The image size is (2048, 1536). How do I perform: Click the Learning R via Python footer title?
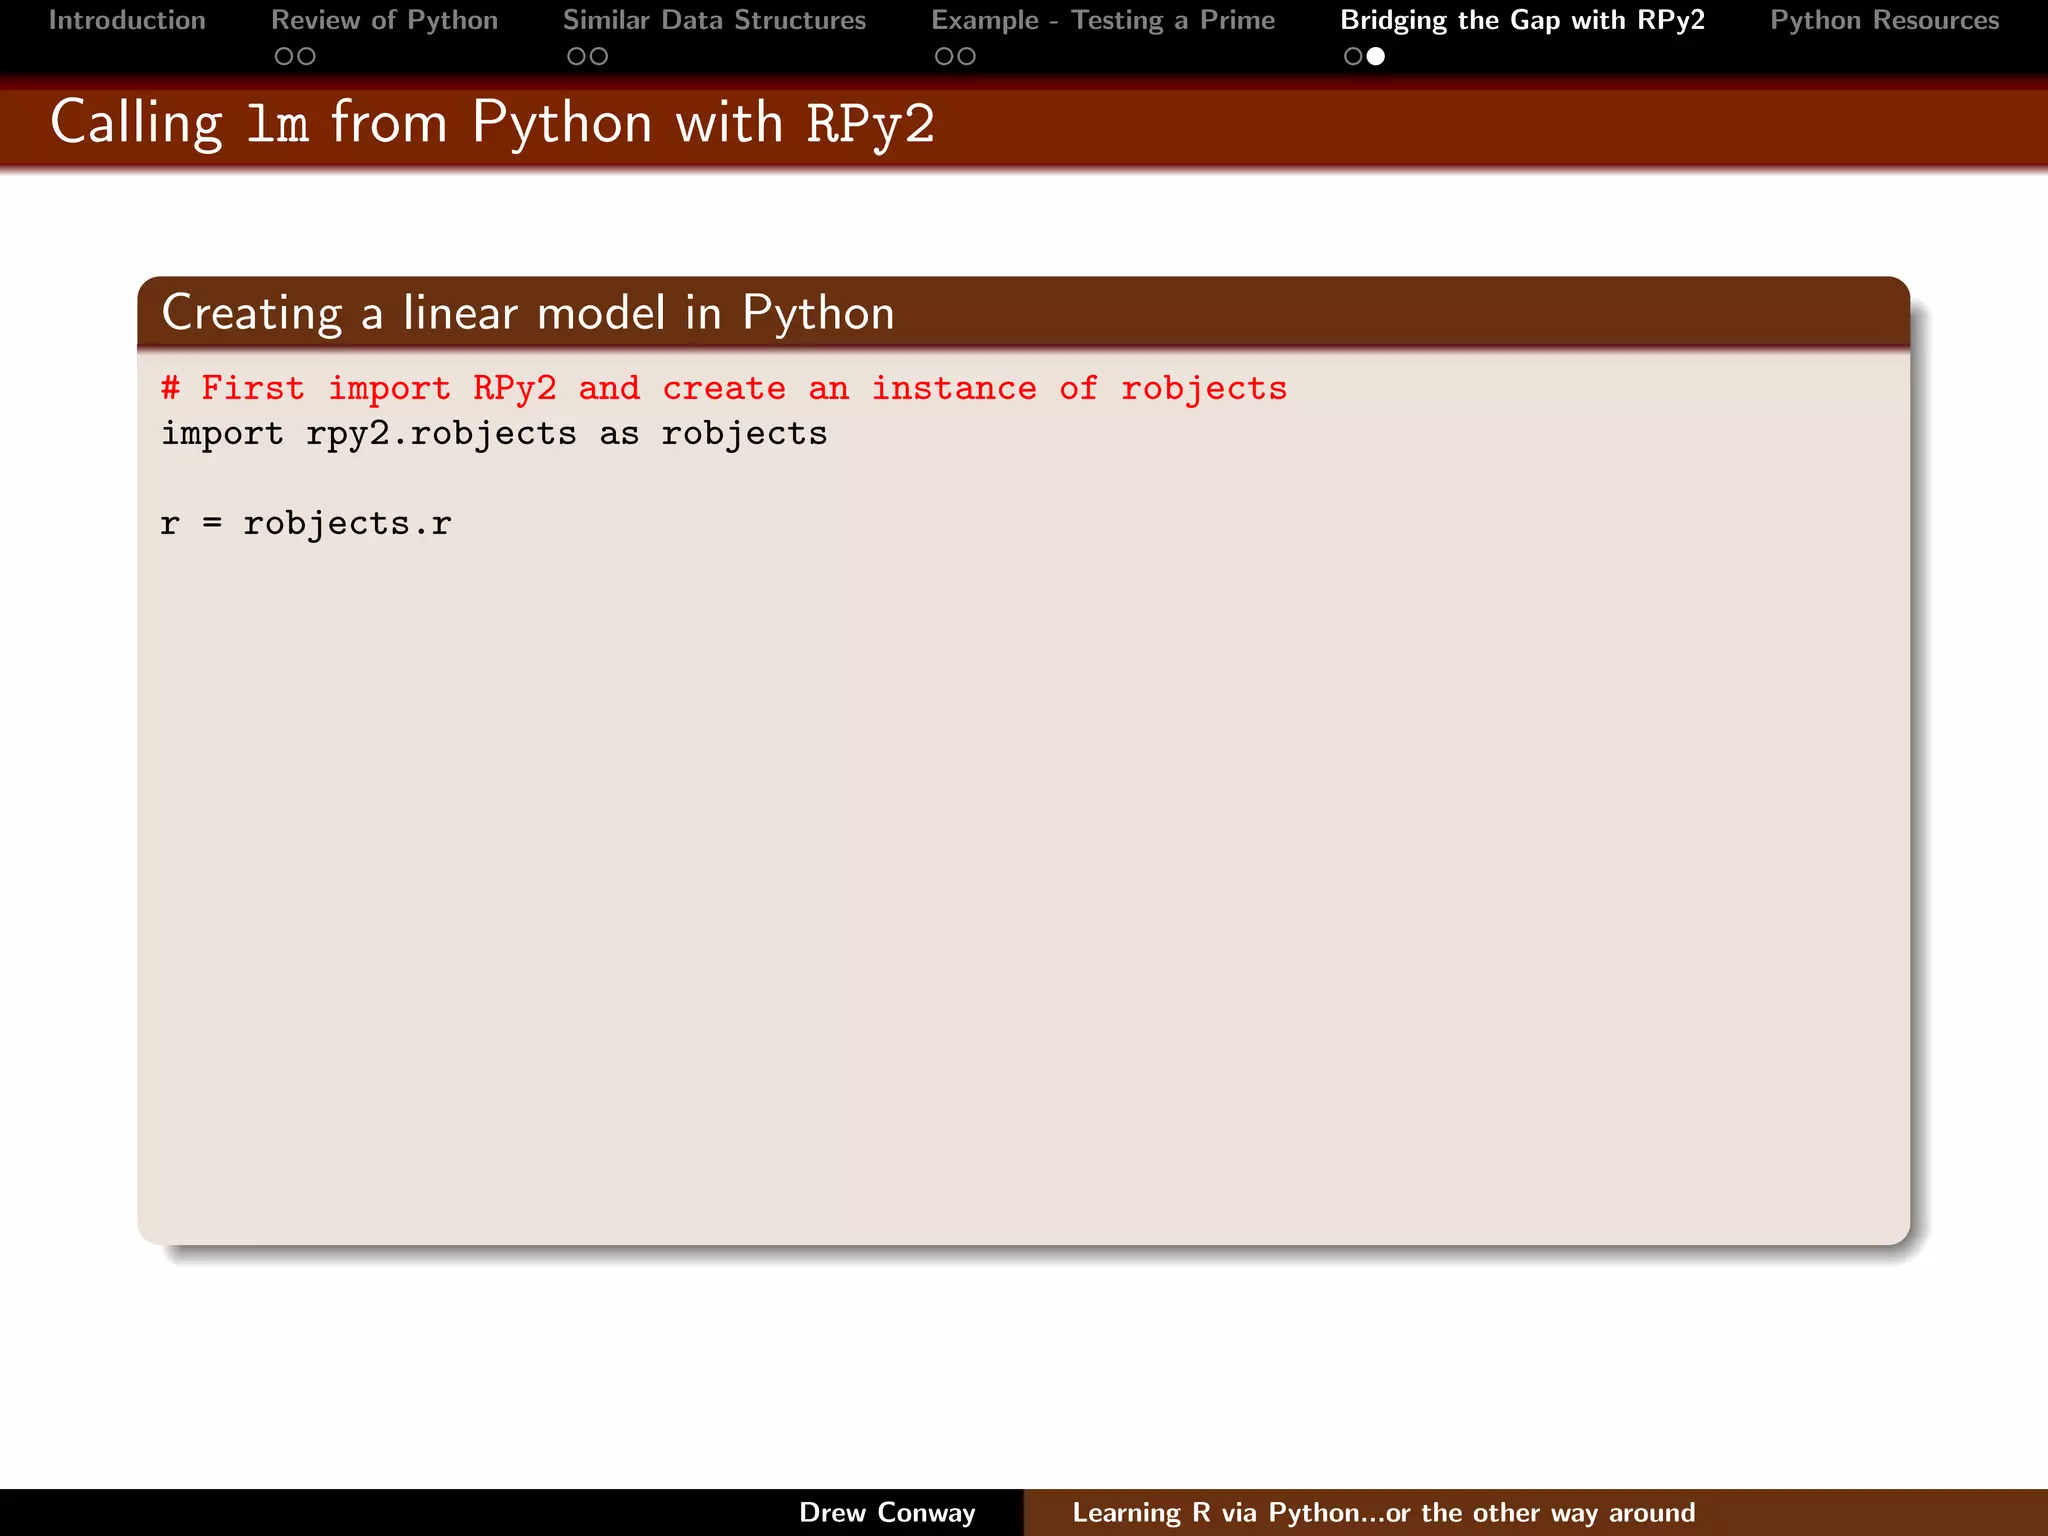pyautogui.click(x=1383, y=1512)
